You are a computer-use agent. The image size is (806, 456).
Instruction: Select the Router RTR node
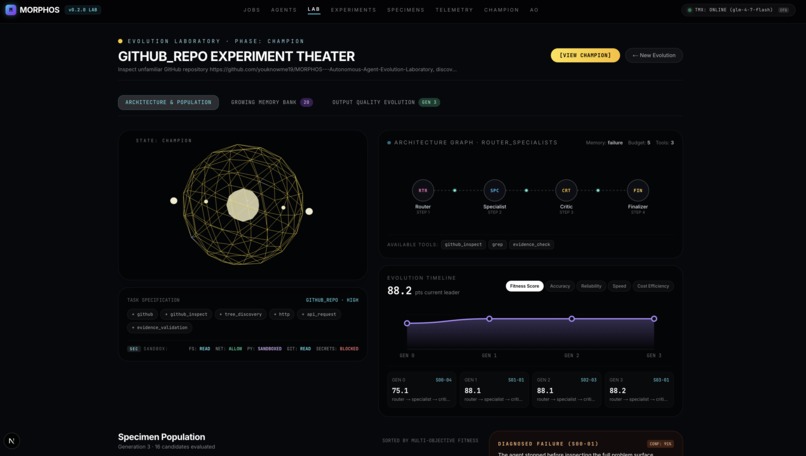(x=423, y=190)
